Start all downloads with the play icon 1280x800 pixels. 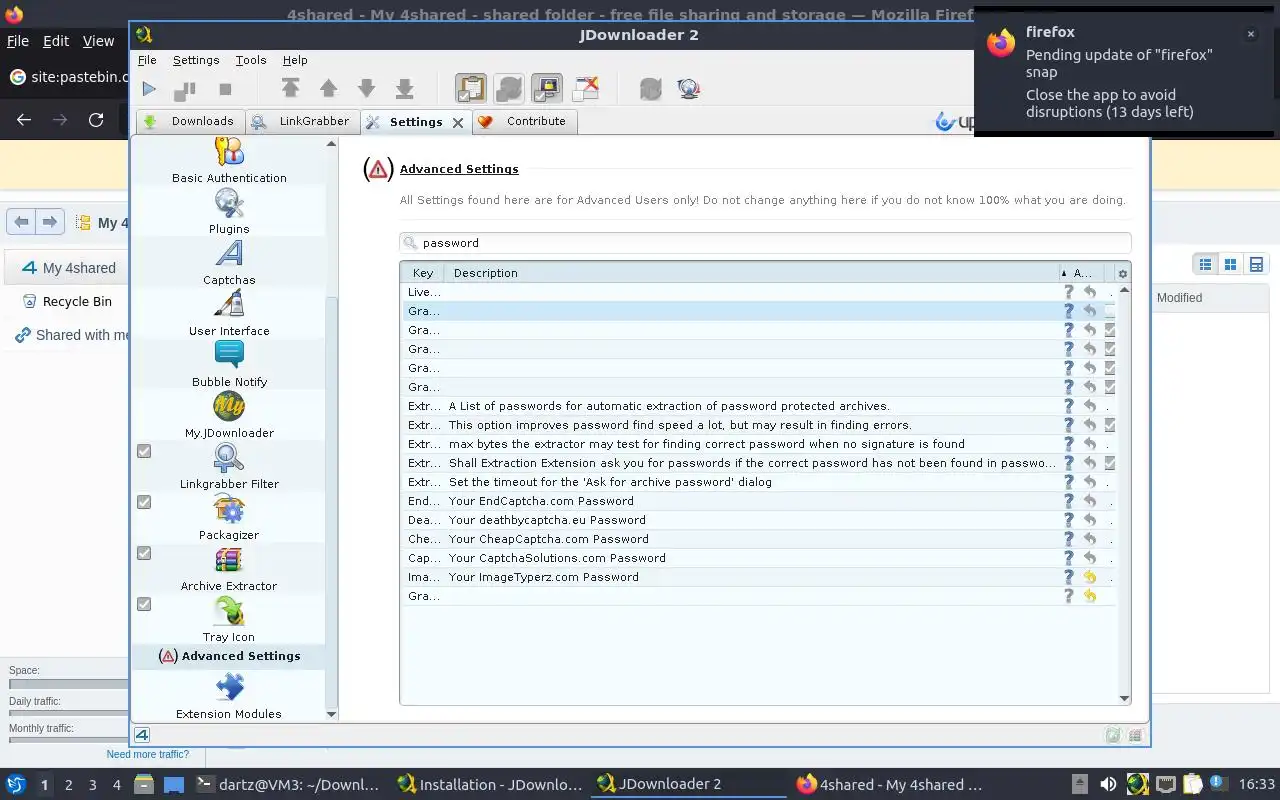point(149,89)
